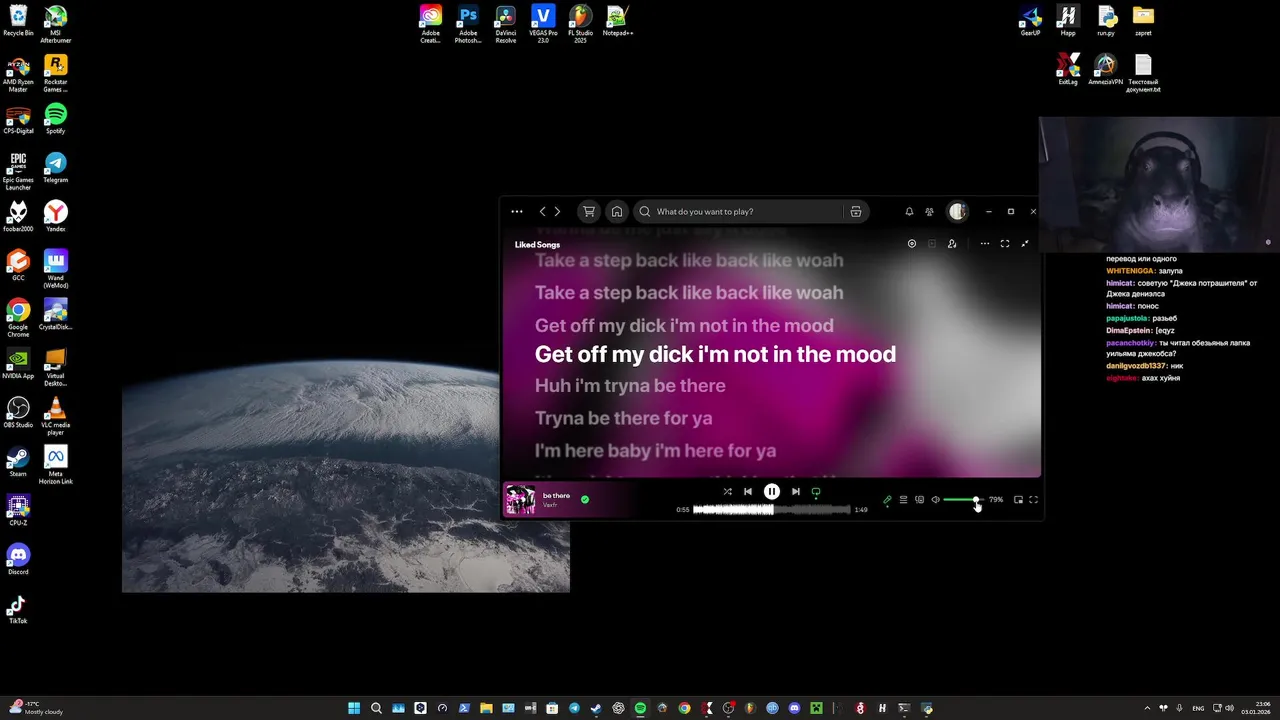Click the be there album thumbnail
The image size is (1280, 720).
(x=520, y=499)
